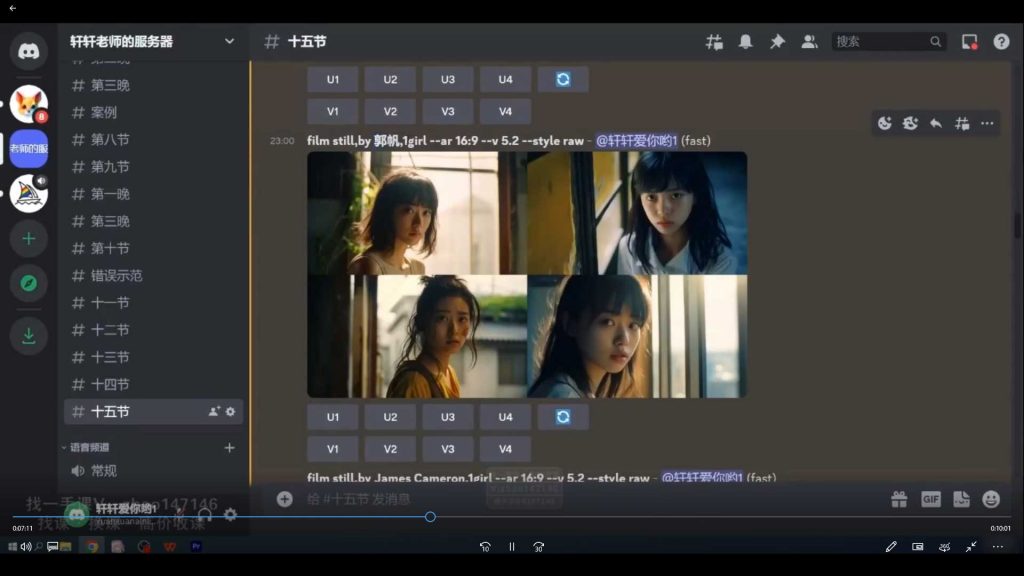The height and width of the screenshot is (576, 1024).
Task: Add a reaction to the message
Action: pyautogui.click(x=884, y=122)
